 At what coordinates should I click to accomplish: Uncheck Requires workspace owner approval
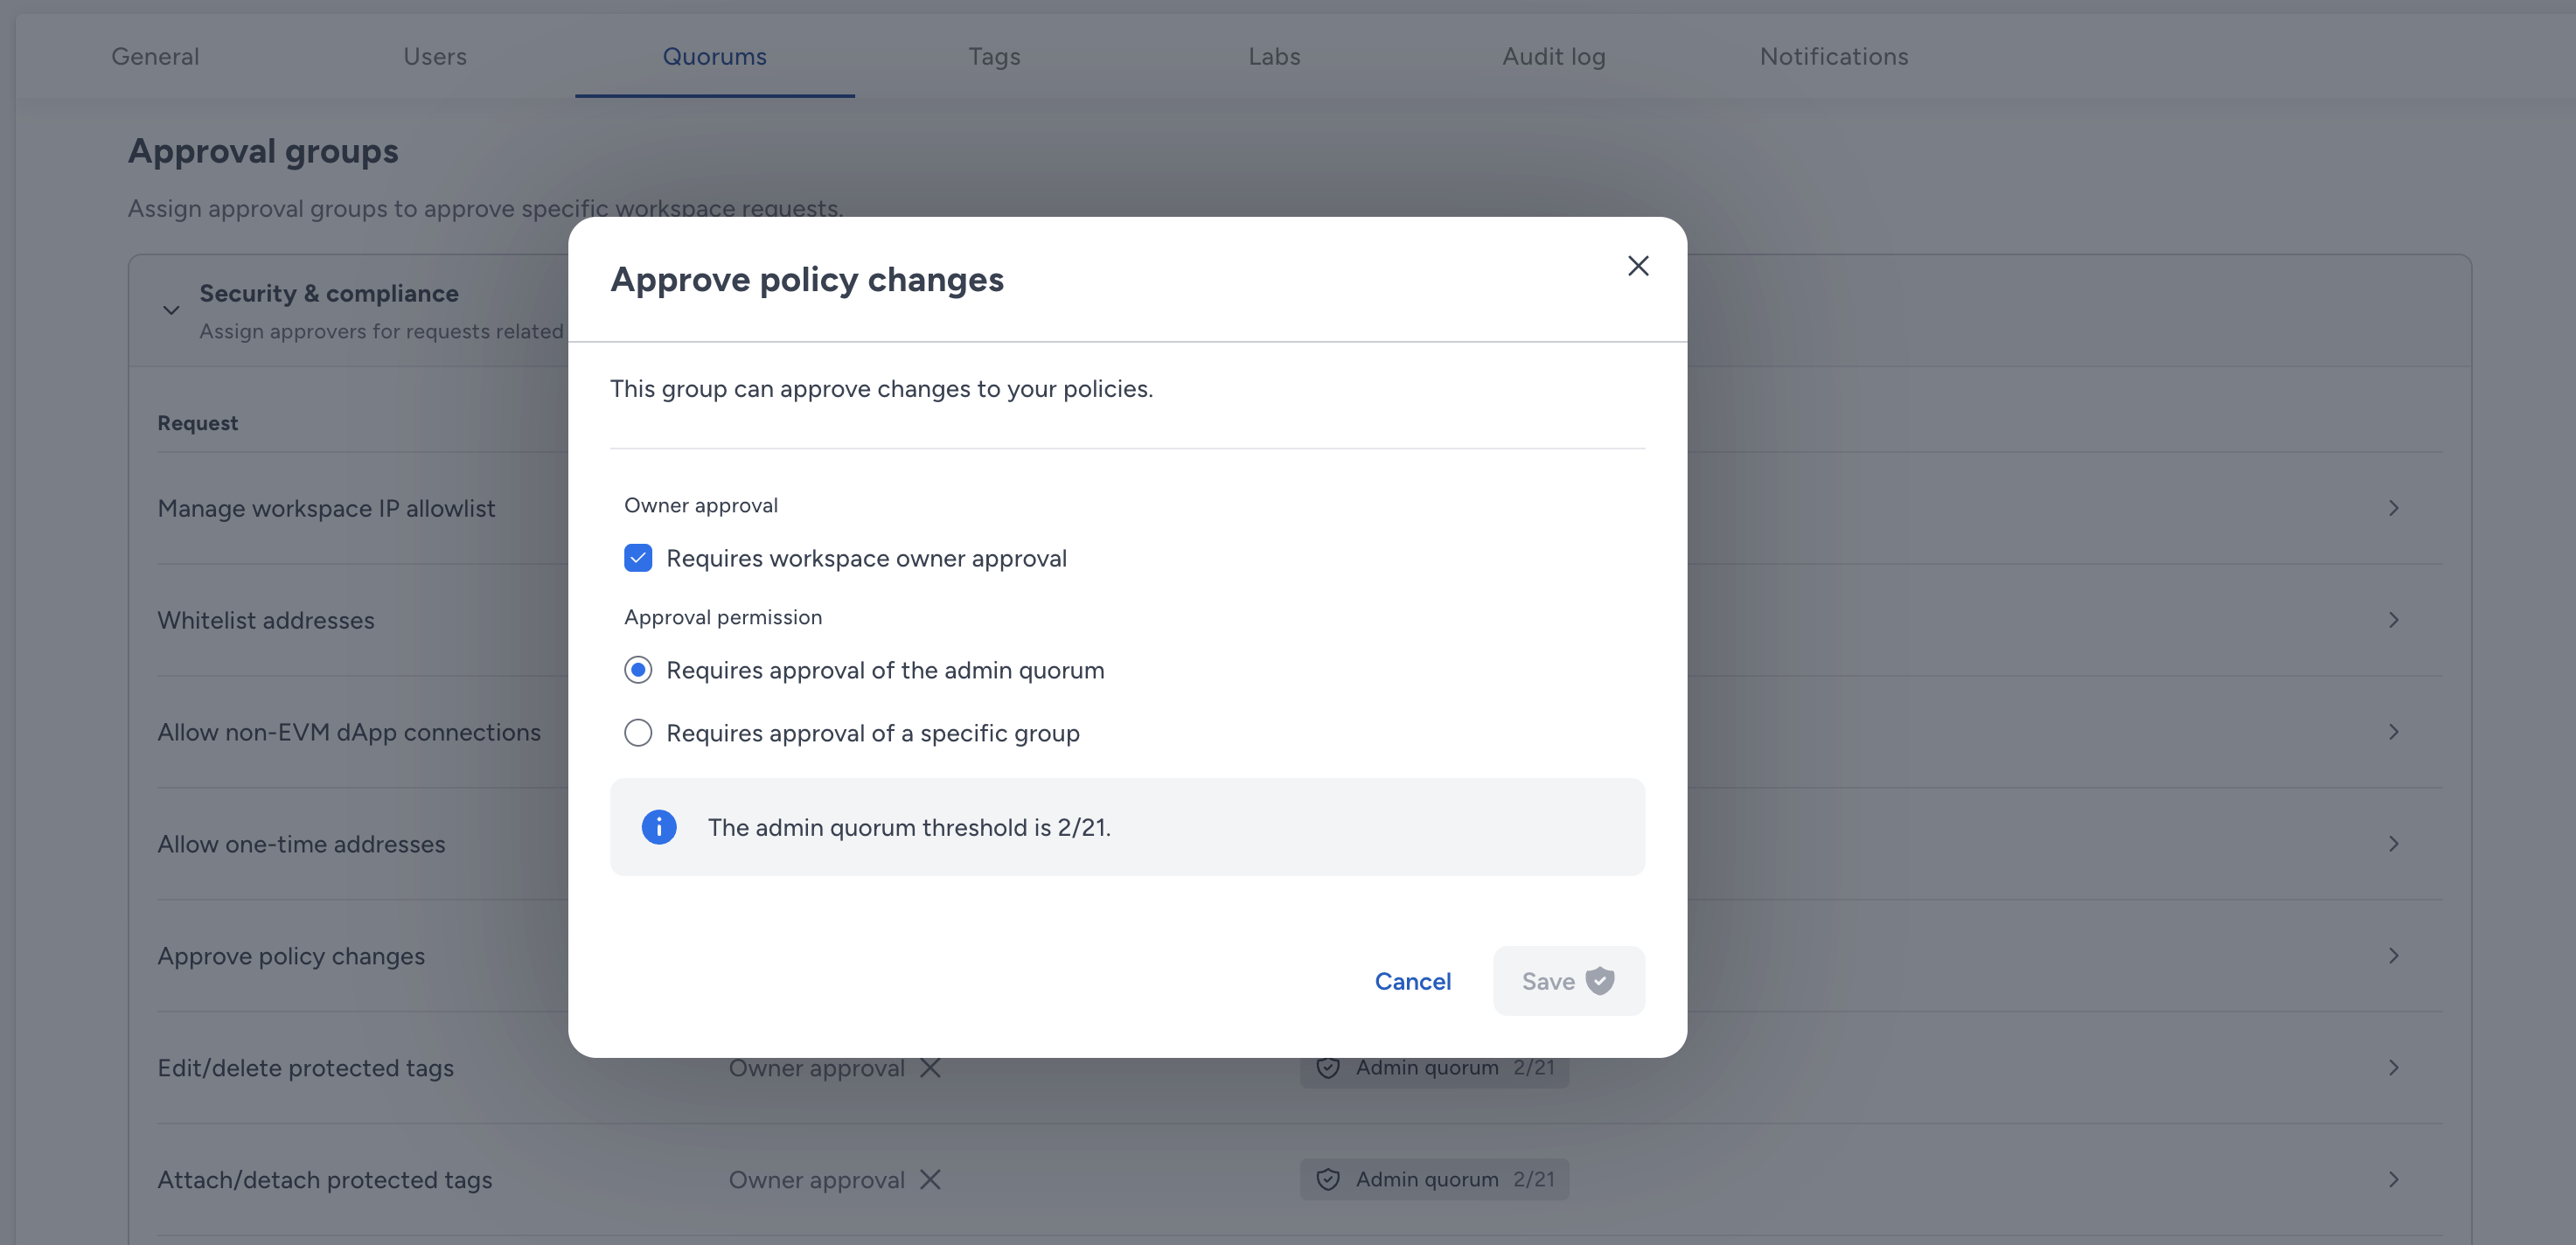pos(638,558)
